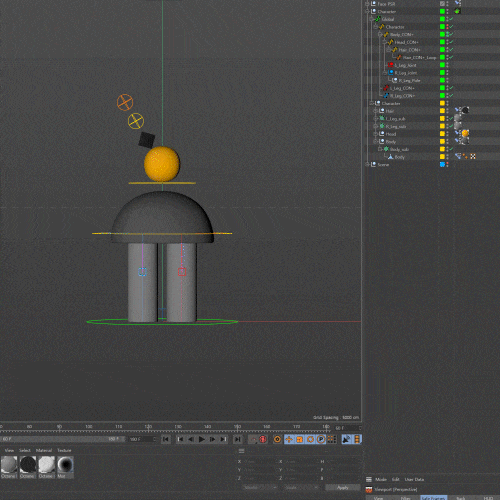
Task: Toggle visibility dots for Body_CON+
Action: click(447, 34)
